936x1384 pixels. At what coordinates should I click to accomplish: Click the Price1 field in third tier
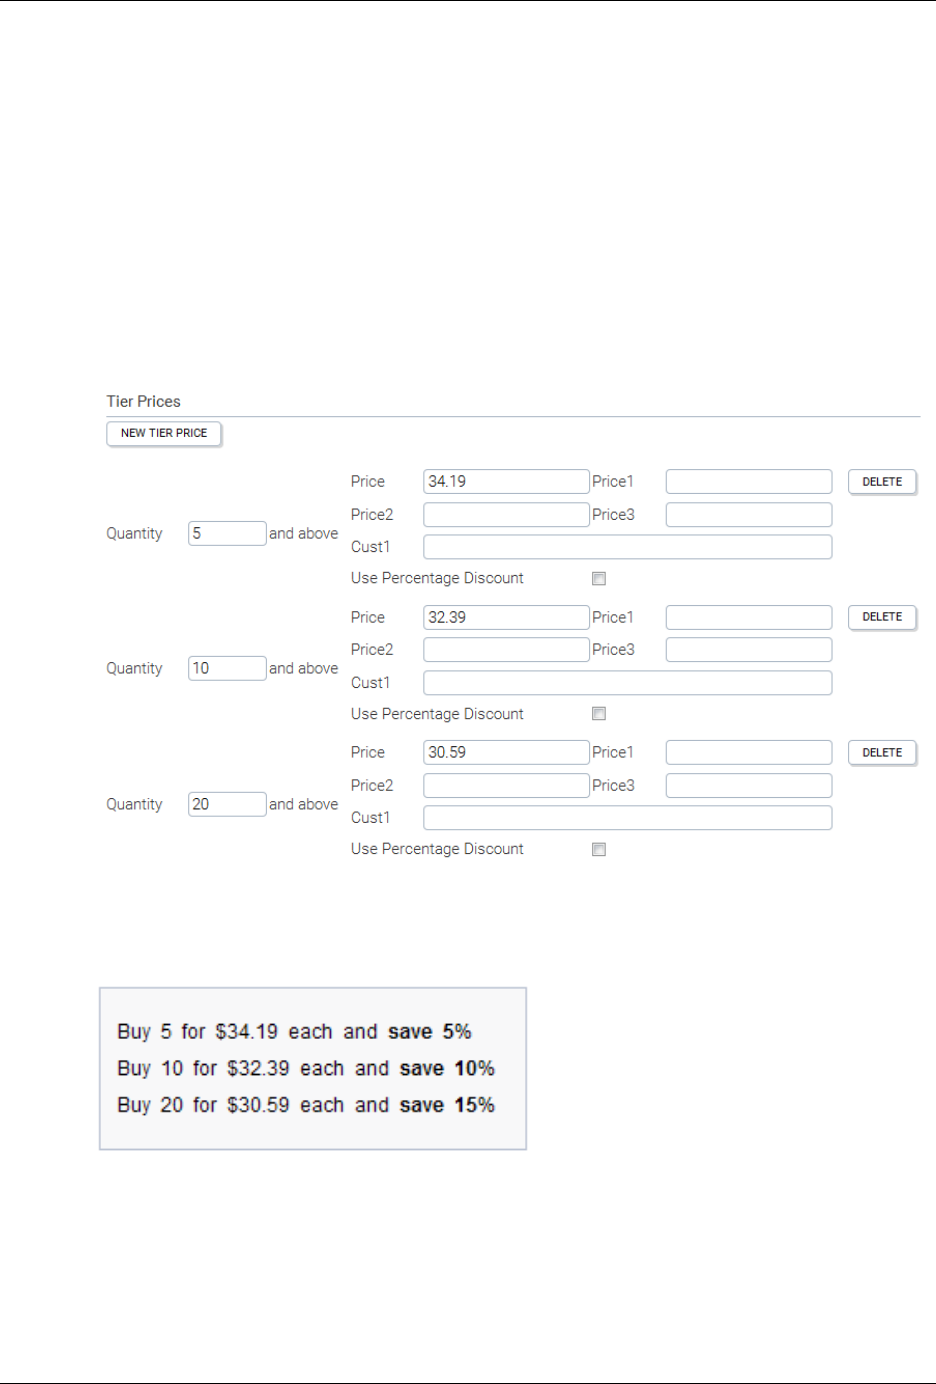749,752
